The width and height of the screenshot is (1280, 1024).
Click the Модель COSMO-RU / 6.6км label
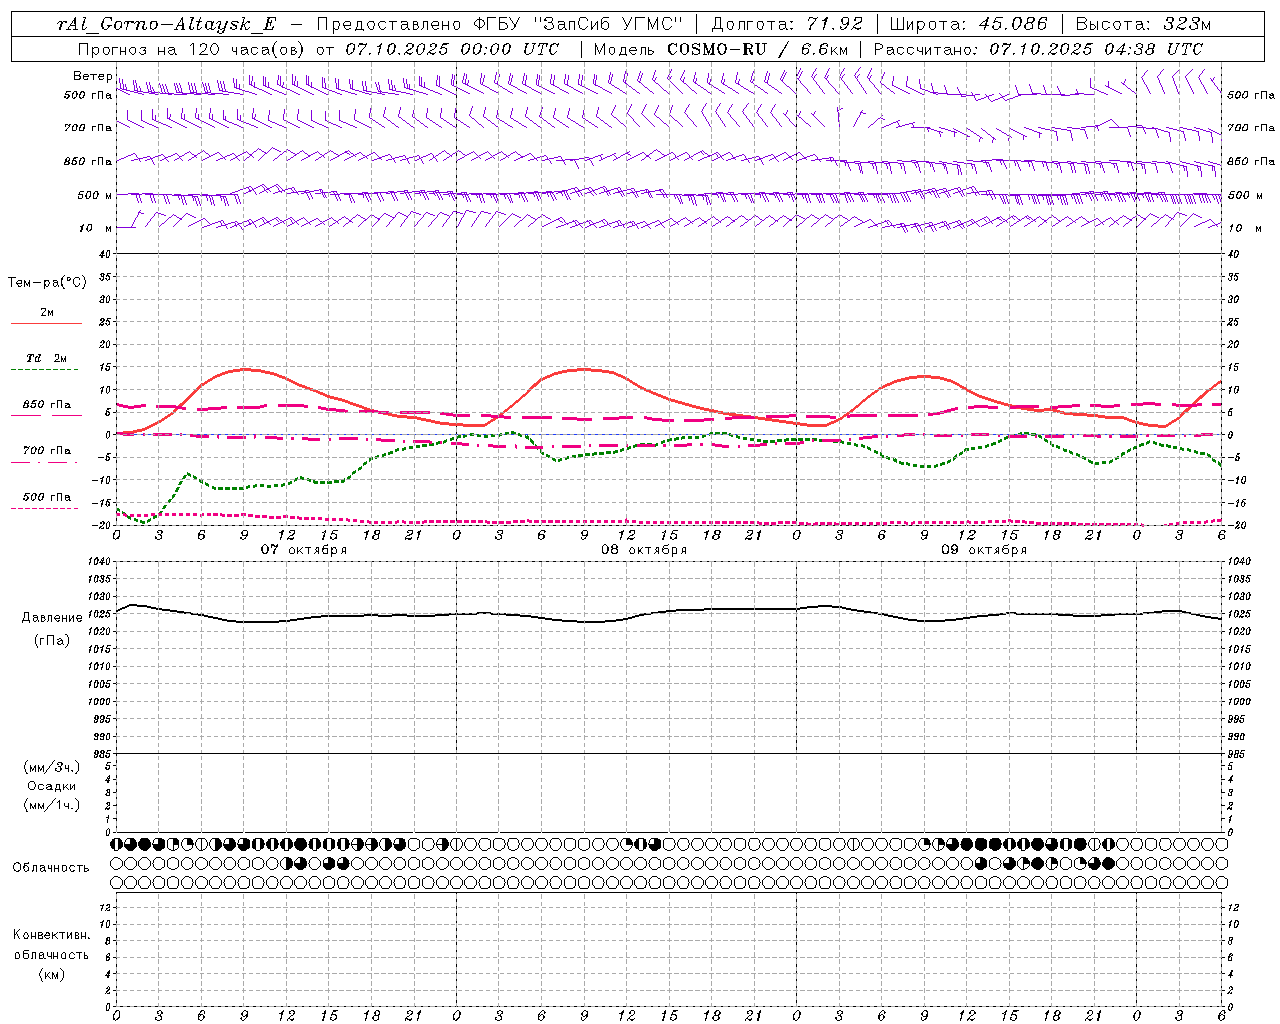(x=720, y=49)
